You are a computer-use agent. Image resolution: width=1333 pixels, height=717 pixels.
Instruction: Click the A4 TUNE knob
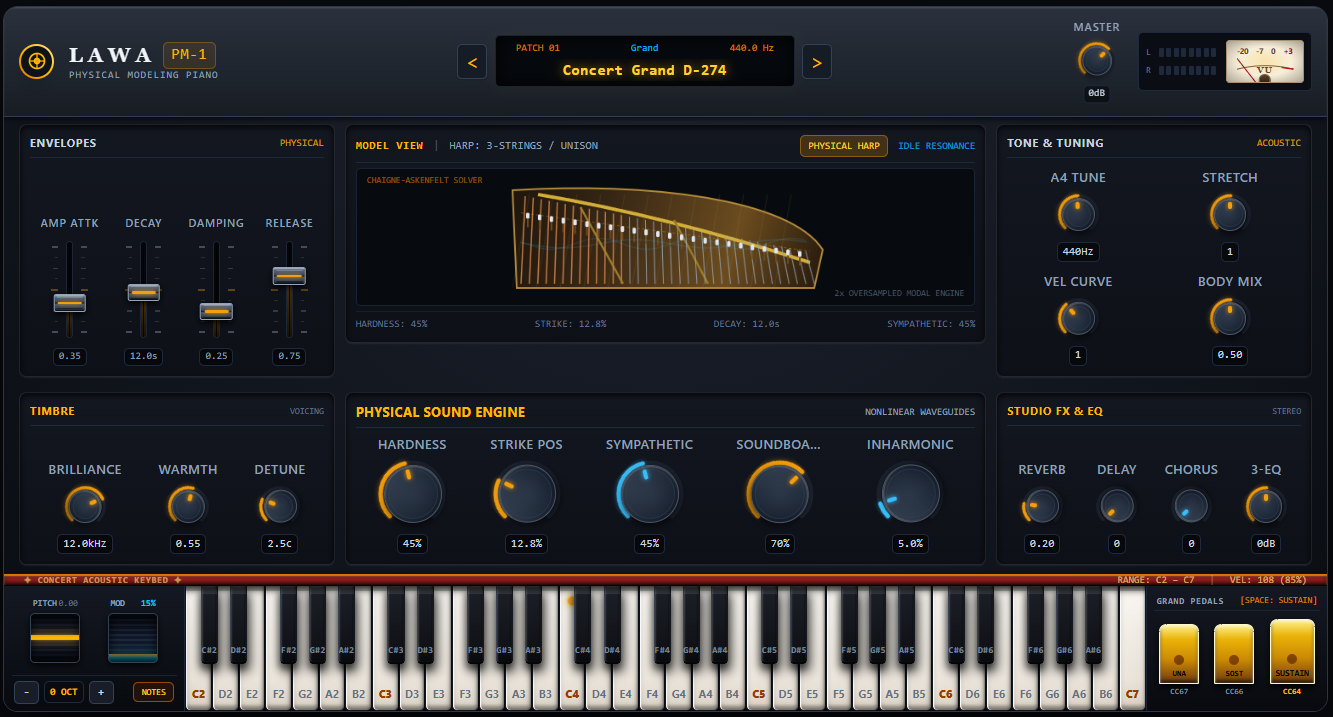pyautogui.click(x=1078, y=214)
